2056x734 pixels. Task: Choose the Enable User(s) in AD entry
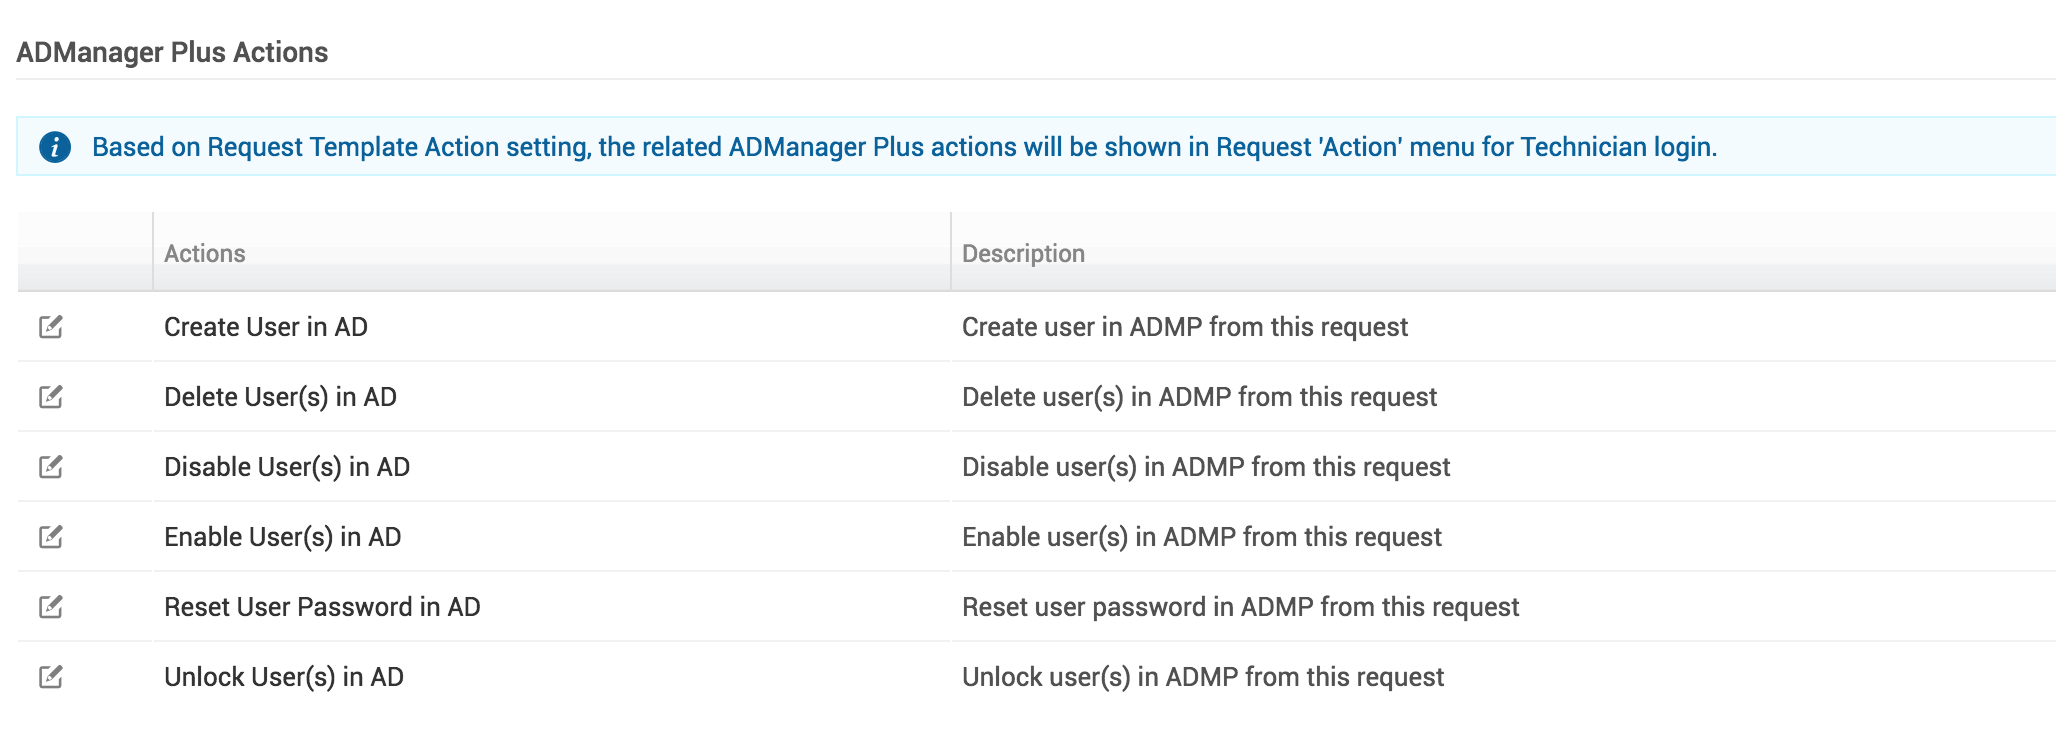pos(282,537)
